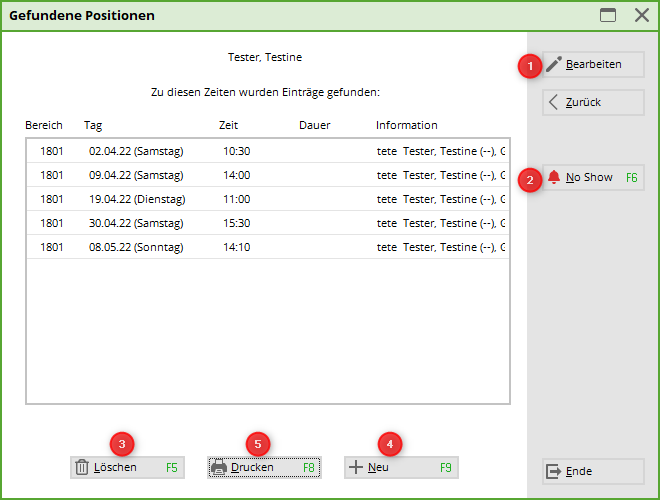Click the Bereich column header

click(x=44, y=125)
